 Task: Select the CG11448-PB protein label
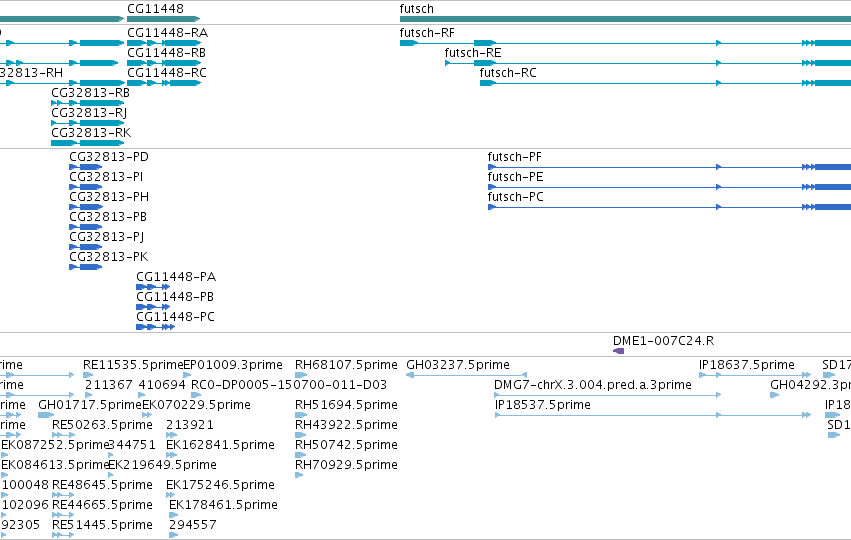coord(175,297)
